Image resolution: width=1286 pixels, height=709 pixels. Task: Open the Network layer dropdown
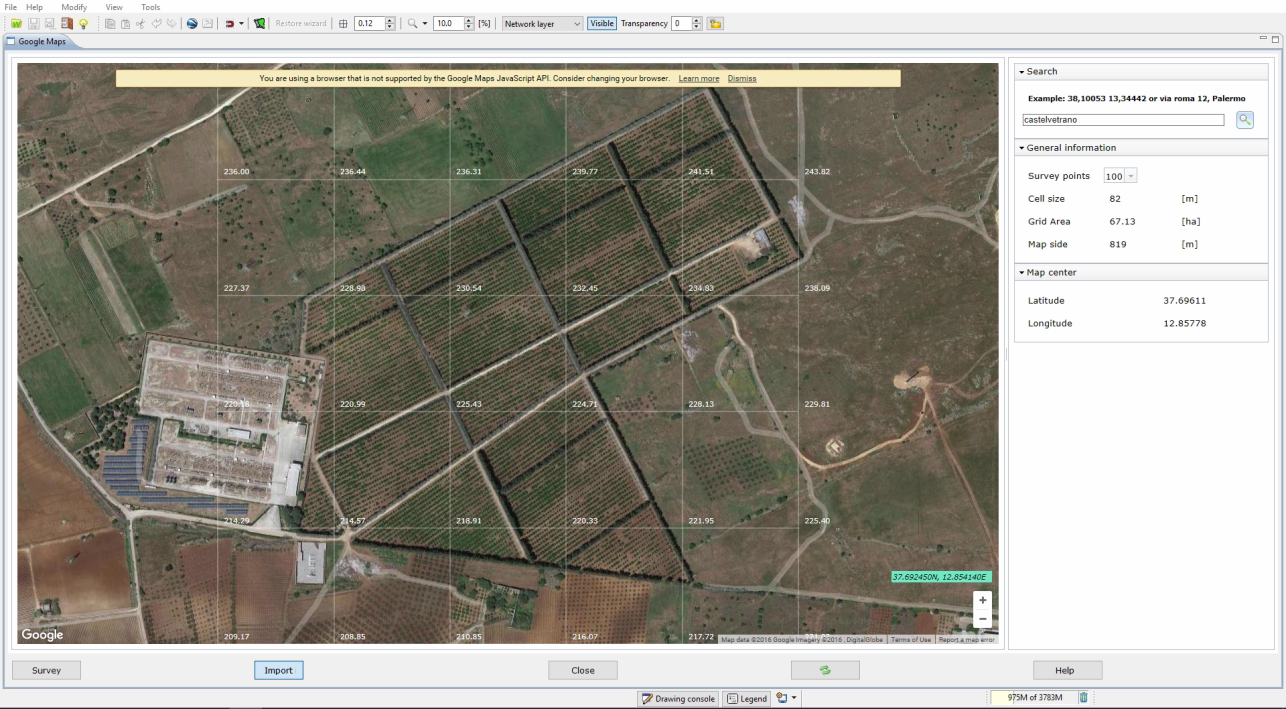(542, 23)
